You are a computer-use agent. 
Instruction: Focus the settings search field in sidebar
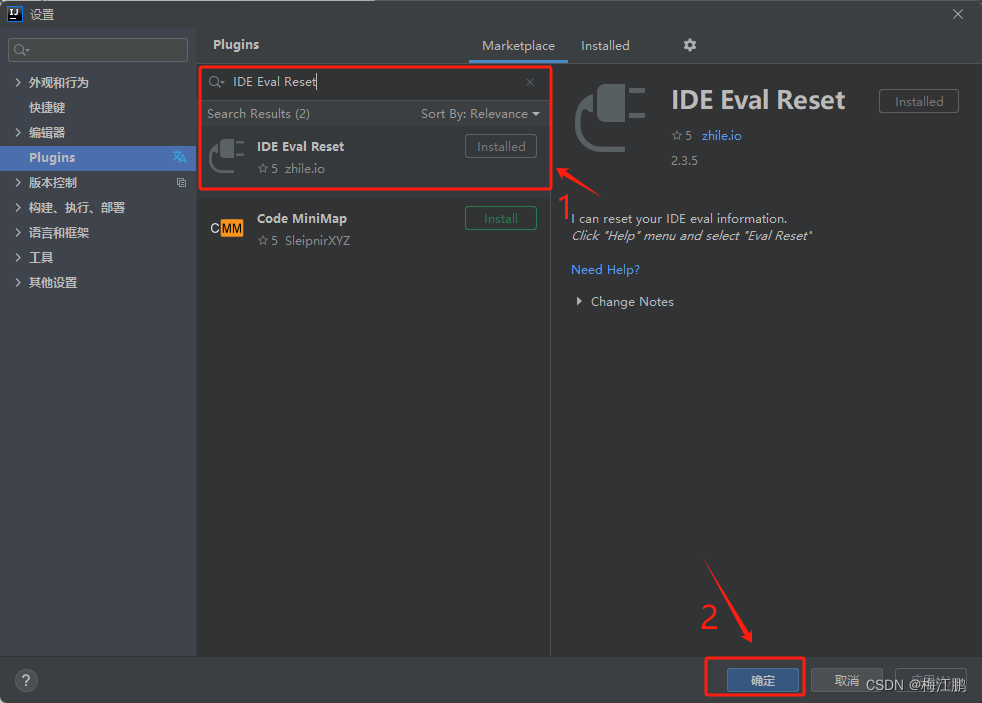pos(98,50)
